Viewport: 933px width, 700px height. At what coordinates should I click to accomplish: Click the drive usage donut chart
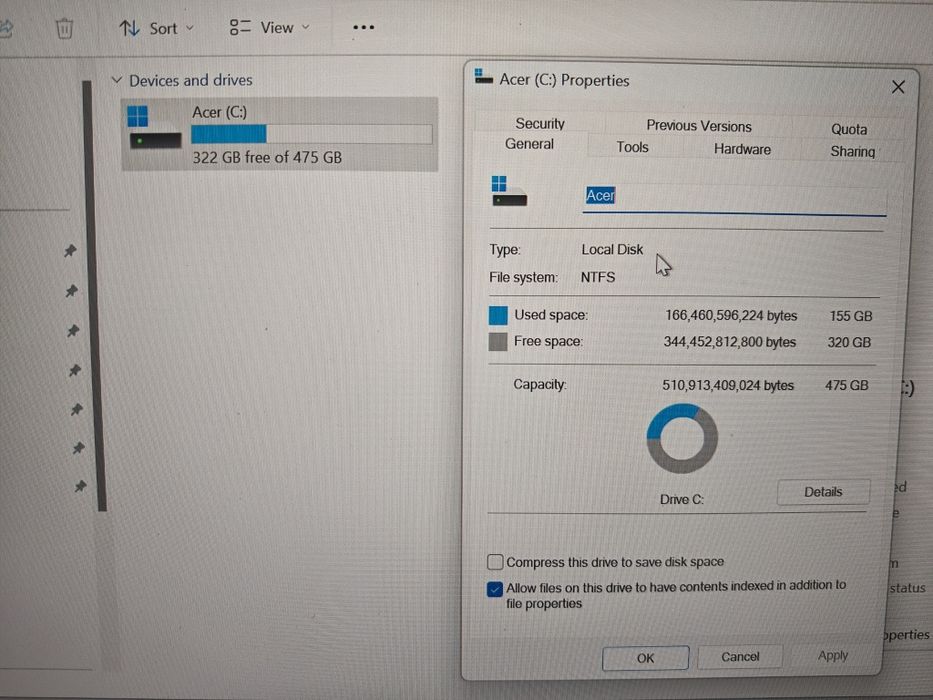[x=682, y=439]
